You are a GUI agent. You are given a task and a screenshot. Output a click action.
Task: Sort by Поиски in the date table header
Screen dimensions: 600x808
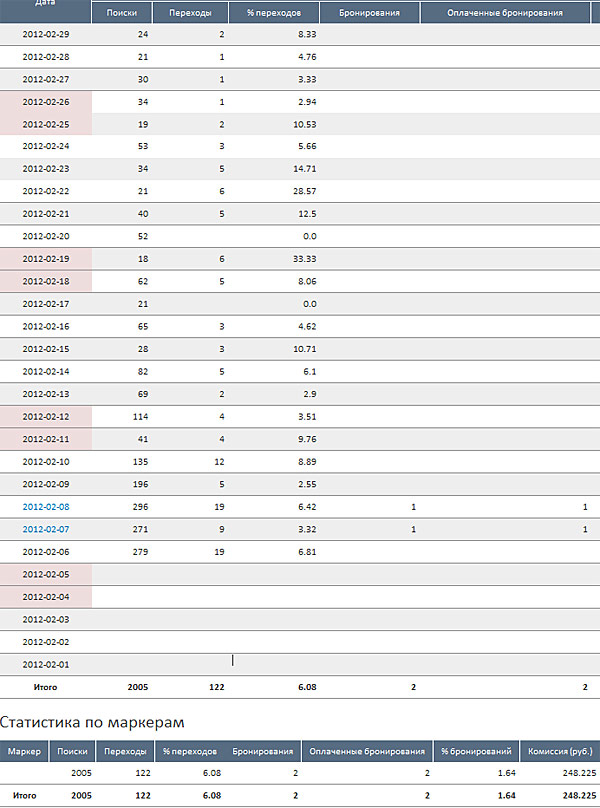pos(121,13)
